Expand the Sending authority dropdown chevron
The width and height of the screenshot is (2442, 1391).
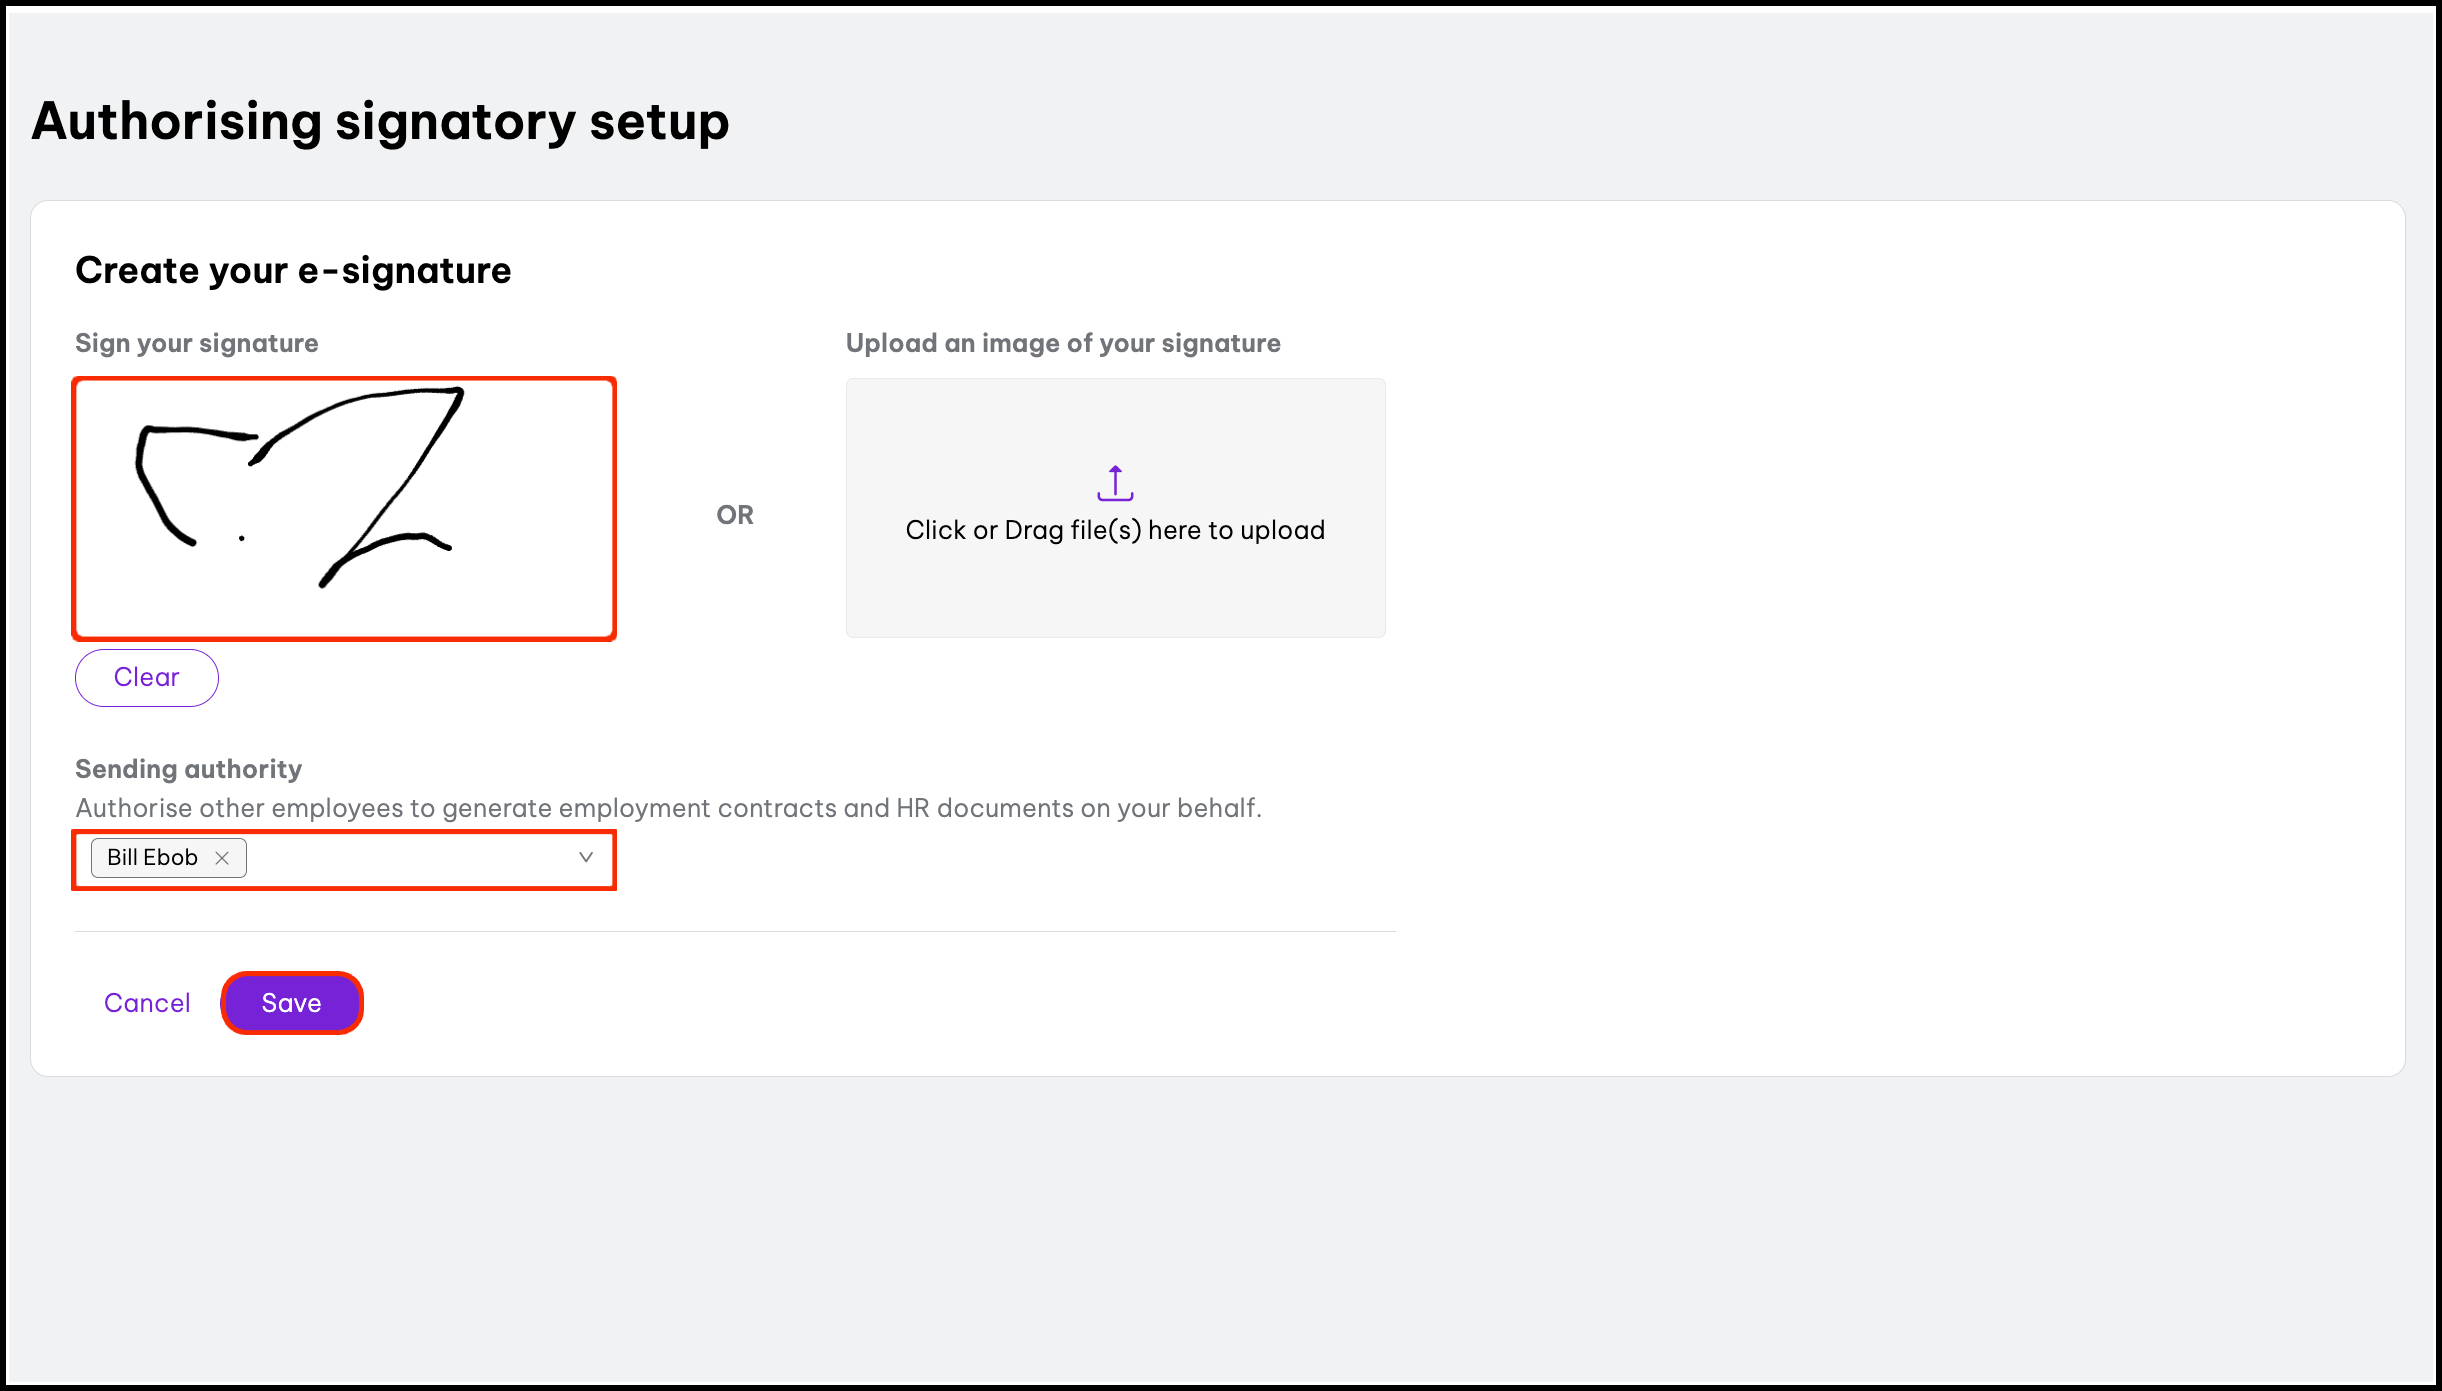click(586, 857)
